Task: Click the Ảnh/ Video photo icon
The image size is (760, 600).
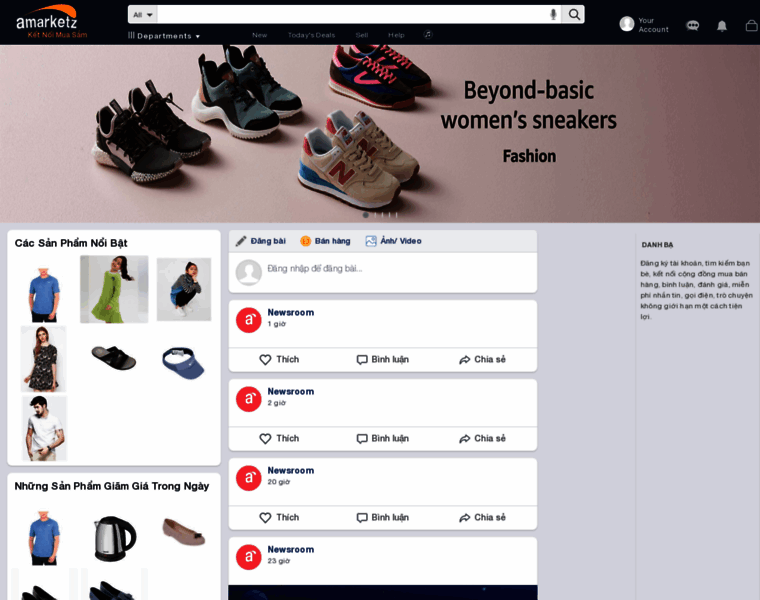Action: pyautogui.click(x=371, y=241)
